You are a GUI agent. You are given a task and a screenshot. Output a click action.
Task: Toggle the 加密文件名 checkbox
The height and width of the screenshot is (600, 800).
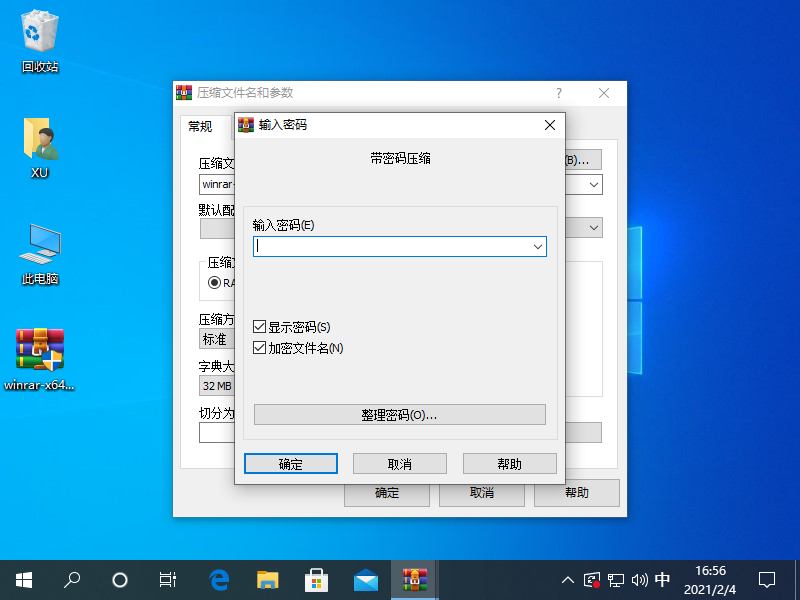[x=260, y=348]
